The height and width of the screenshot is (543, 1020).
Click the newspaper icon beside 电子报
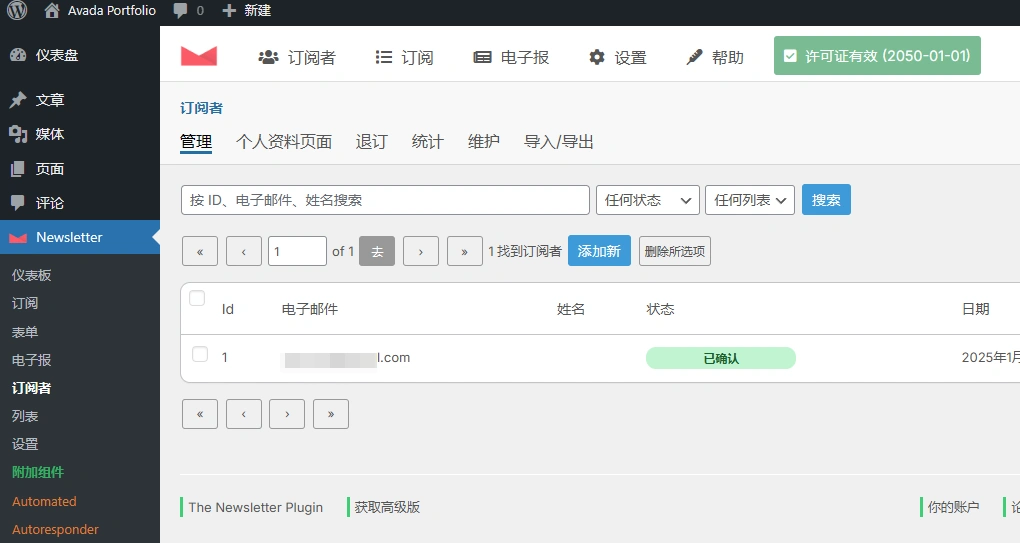click(482, 57)
